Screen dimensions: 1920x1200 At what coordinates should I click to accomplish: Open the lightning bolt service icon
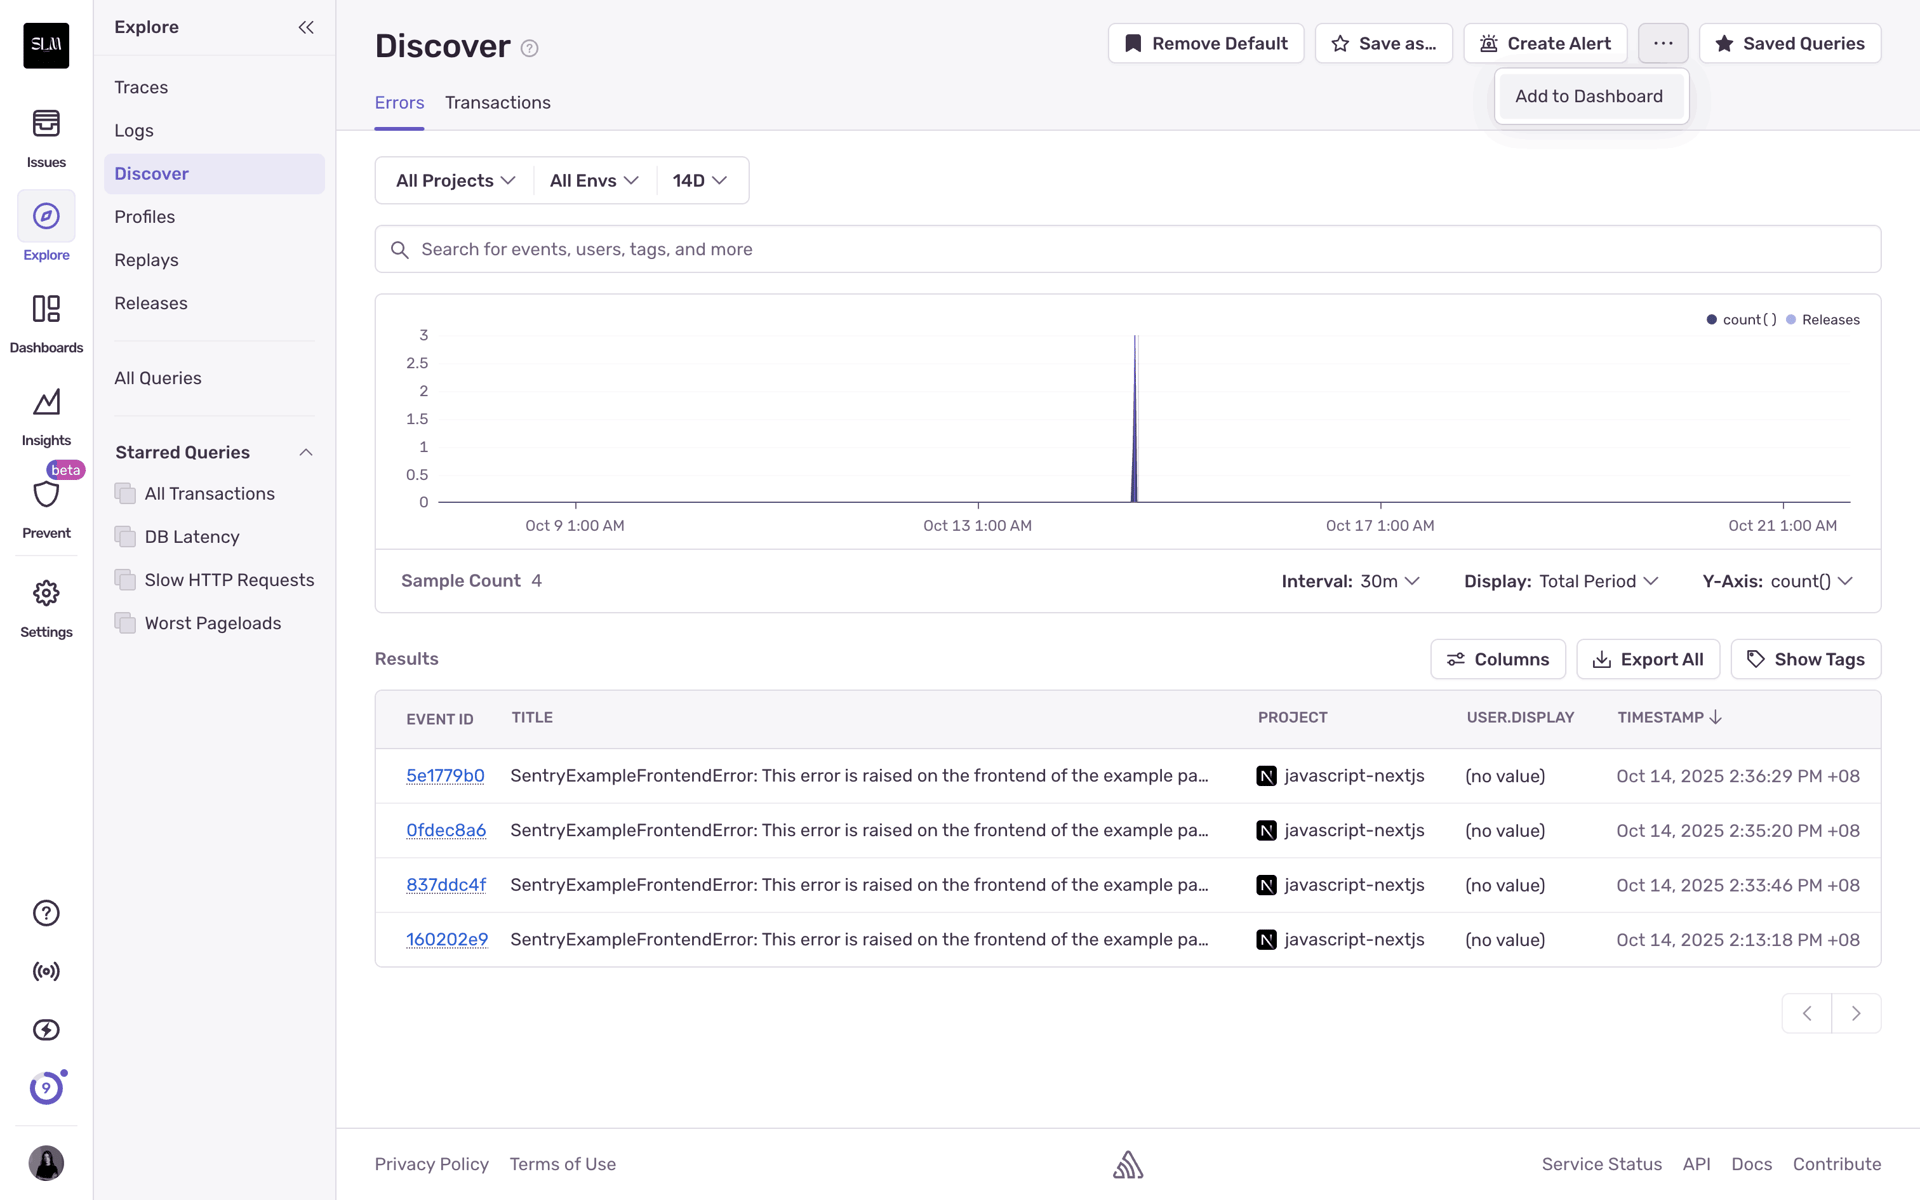[46, 1030]
